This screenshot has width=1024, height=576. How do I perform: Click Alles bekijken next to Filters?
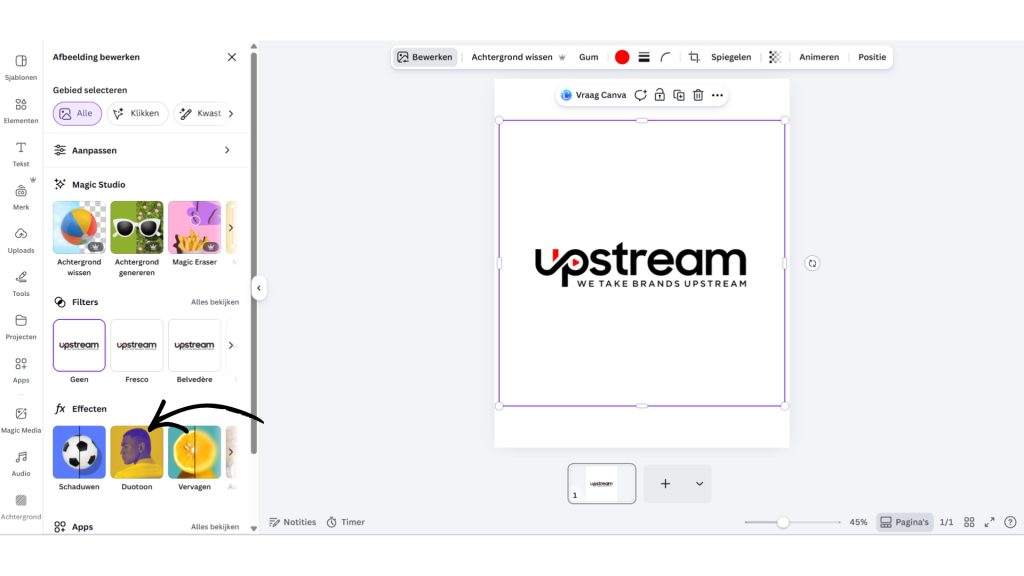click(x=215, y=302)
